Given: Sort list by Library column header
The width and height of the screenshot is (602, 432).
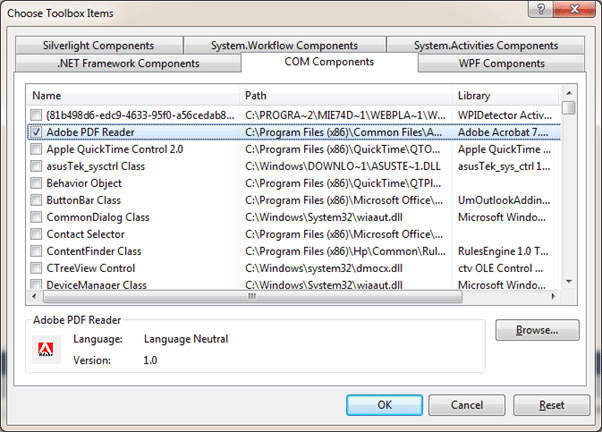Looking at the screenshot, I should click(506, 95).
